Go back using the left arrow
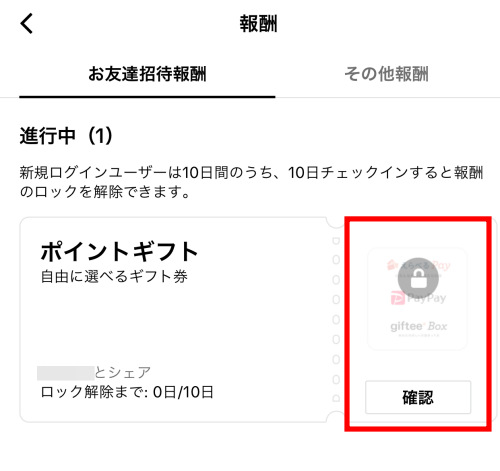 [27, 23]
